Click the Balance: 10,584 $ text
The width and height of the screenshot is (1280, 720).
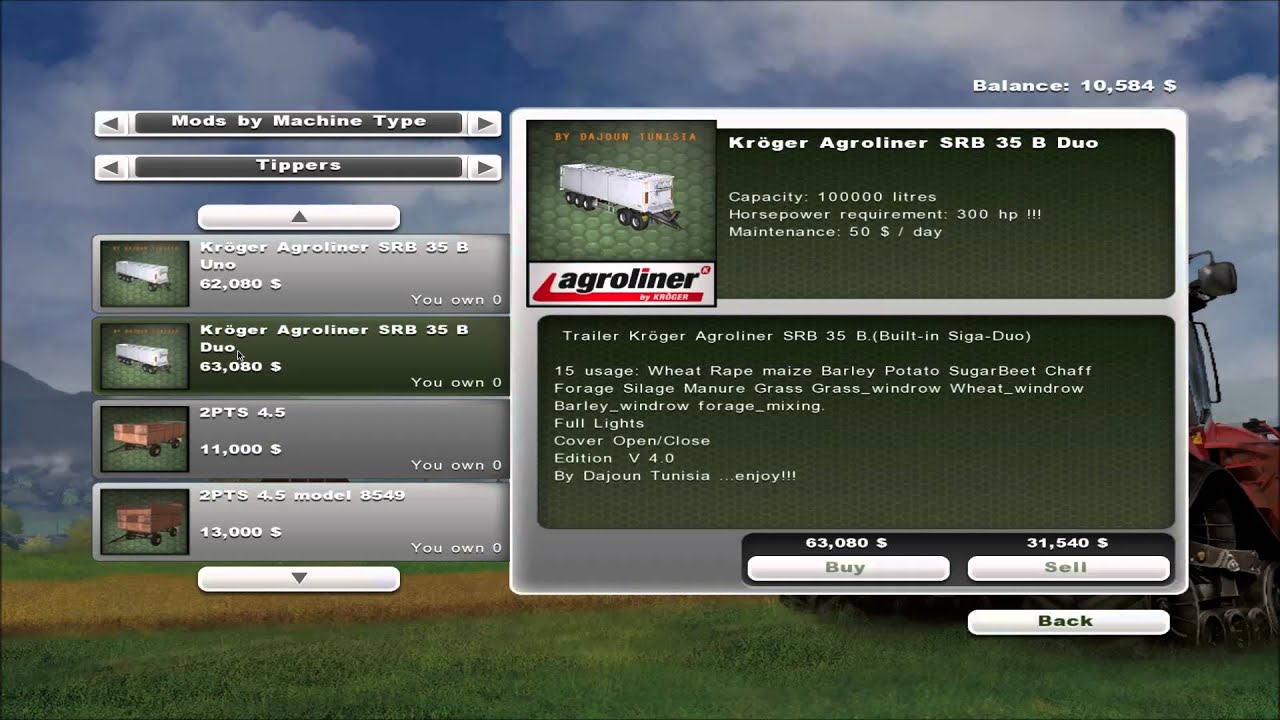(1074, 86)
